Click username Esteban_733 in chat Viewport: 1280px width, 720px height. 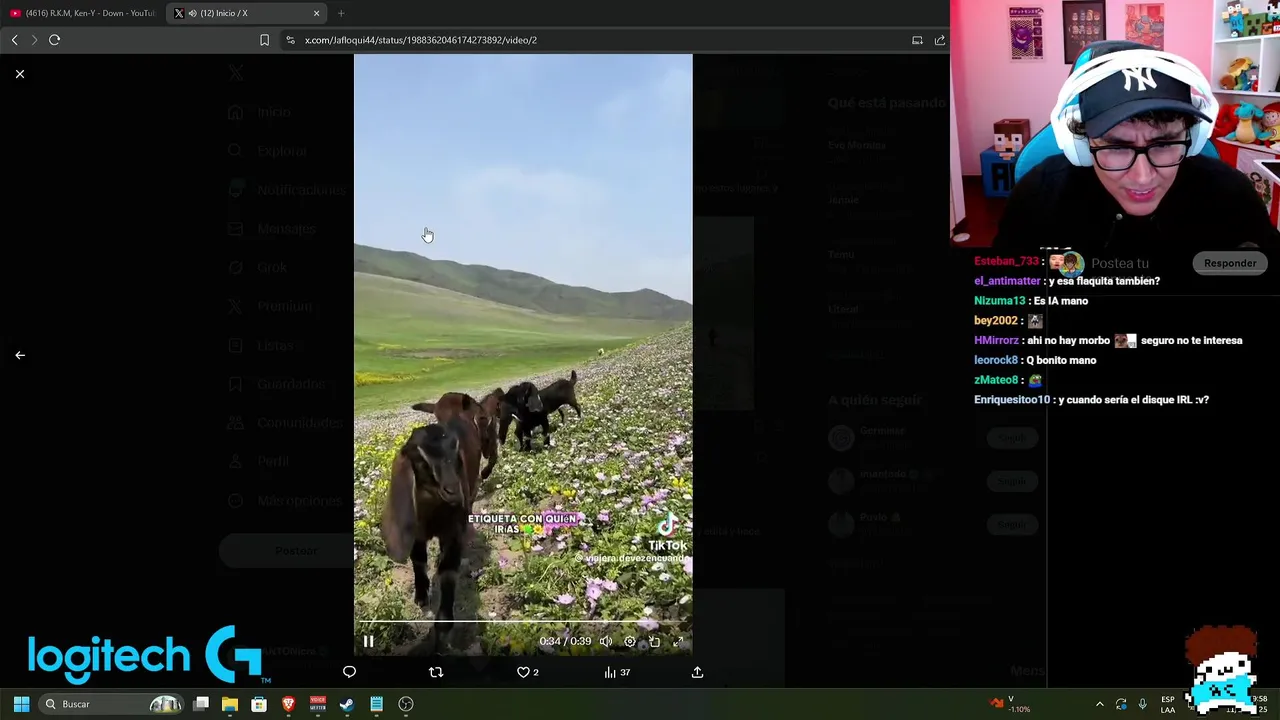(1006, 261)
